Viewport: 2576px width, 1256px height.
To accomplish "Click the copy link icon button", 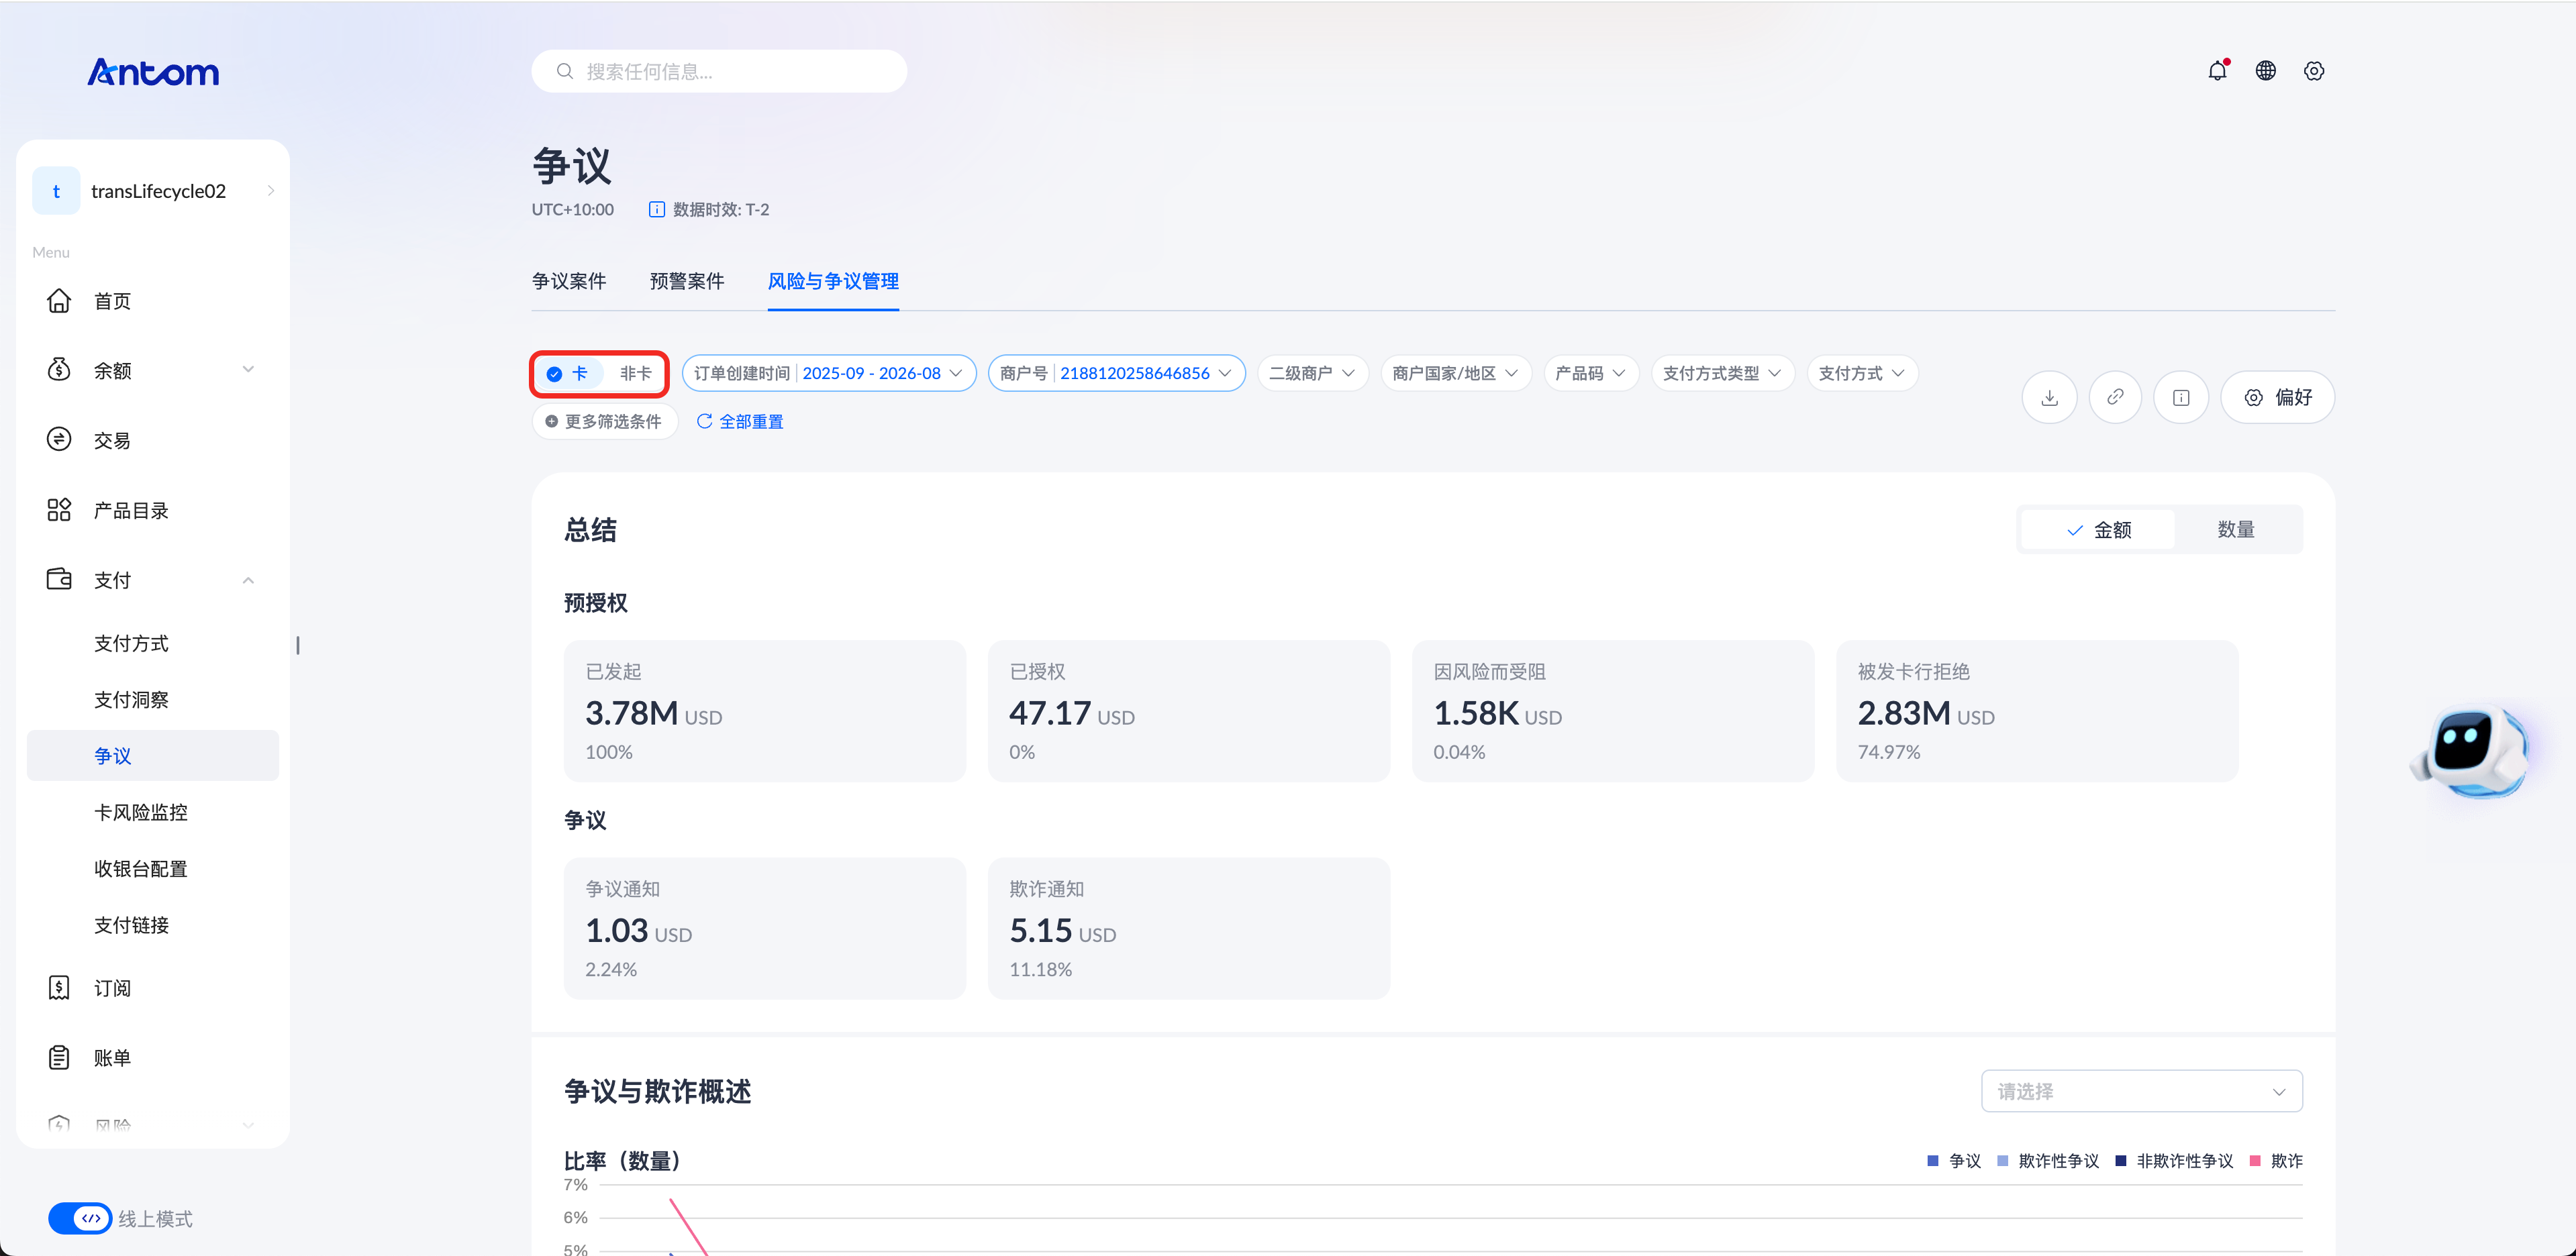I will [x=2115, y=397].
